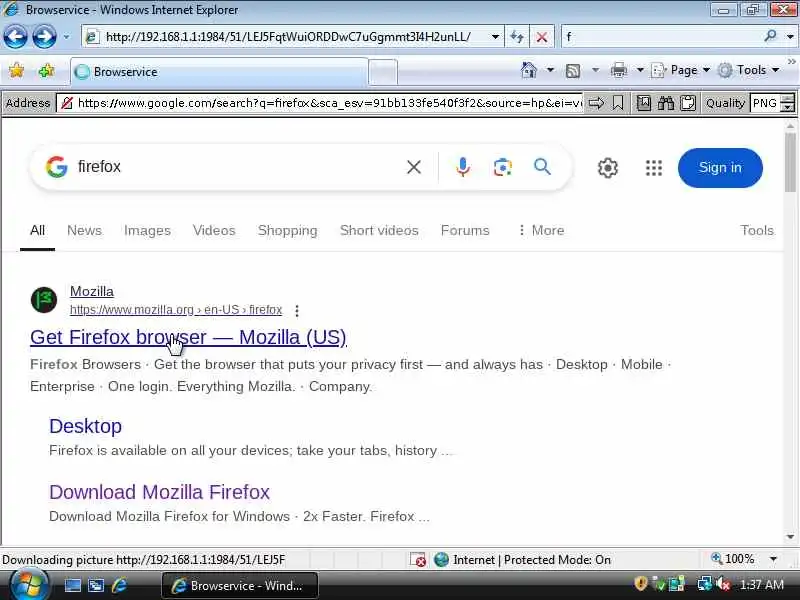Click the IE Back arrow button

click(15, 37)
